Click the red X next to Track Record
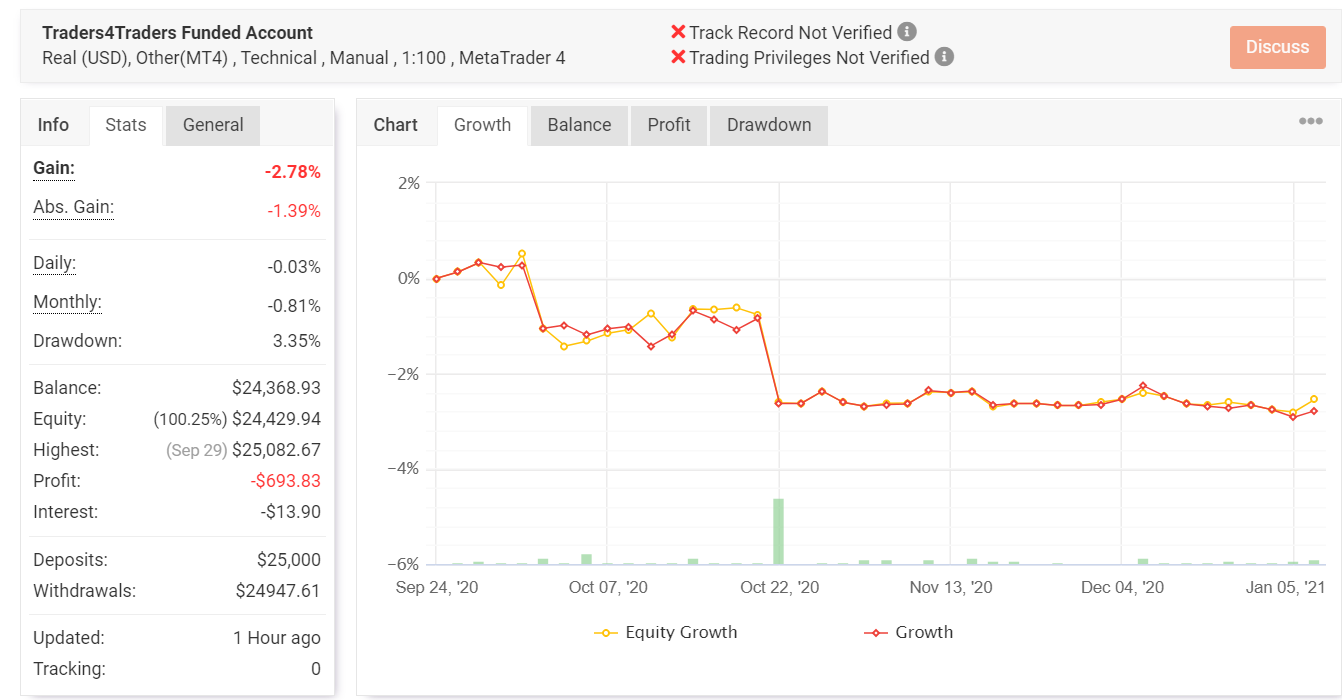 coord(678,33)
